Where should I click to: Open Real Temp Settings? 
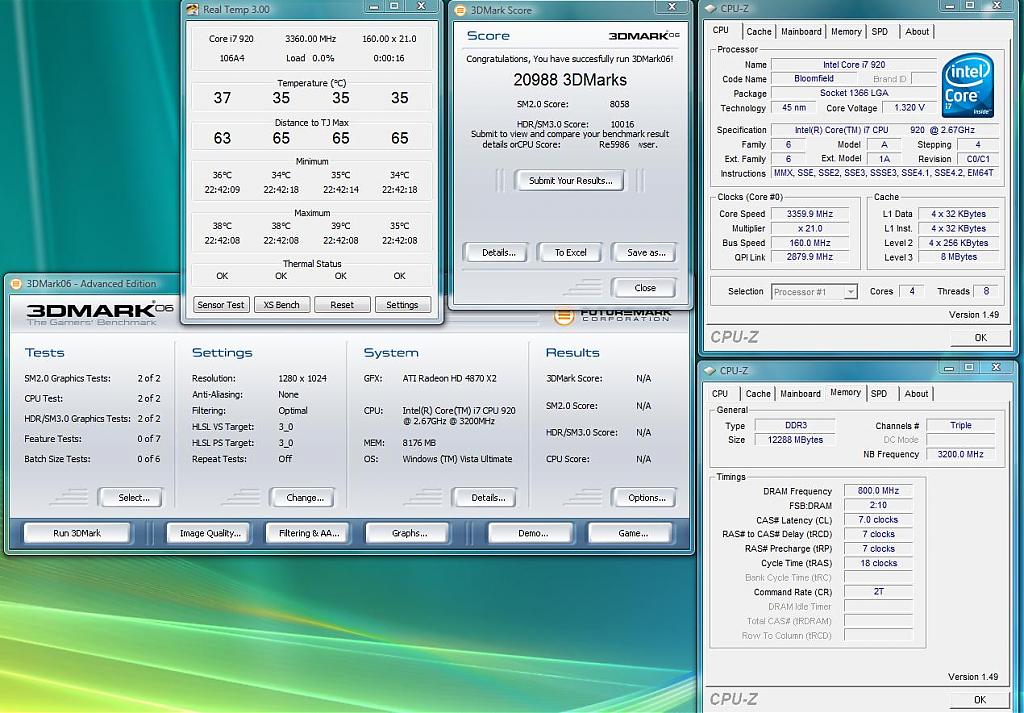402,305
